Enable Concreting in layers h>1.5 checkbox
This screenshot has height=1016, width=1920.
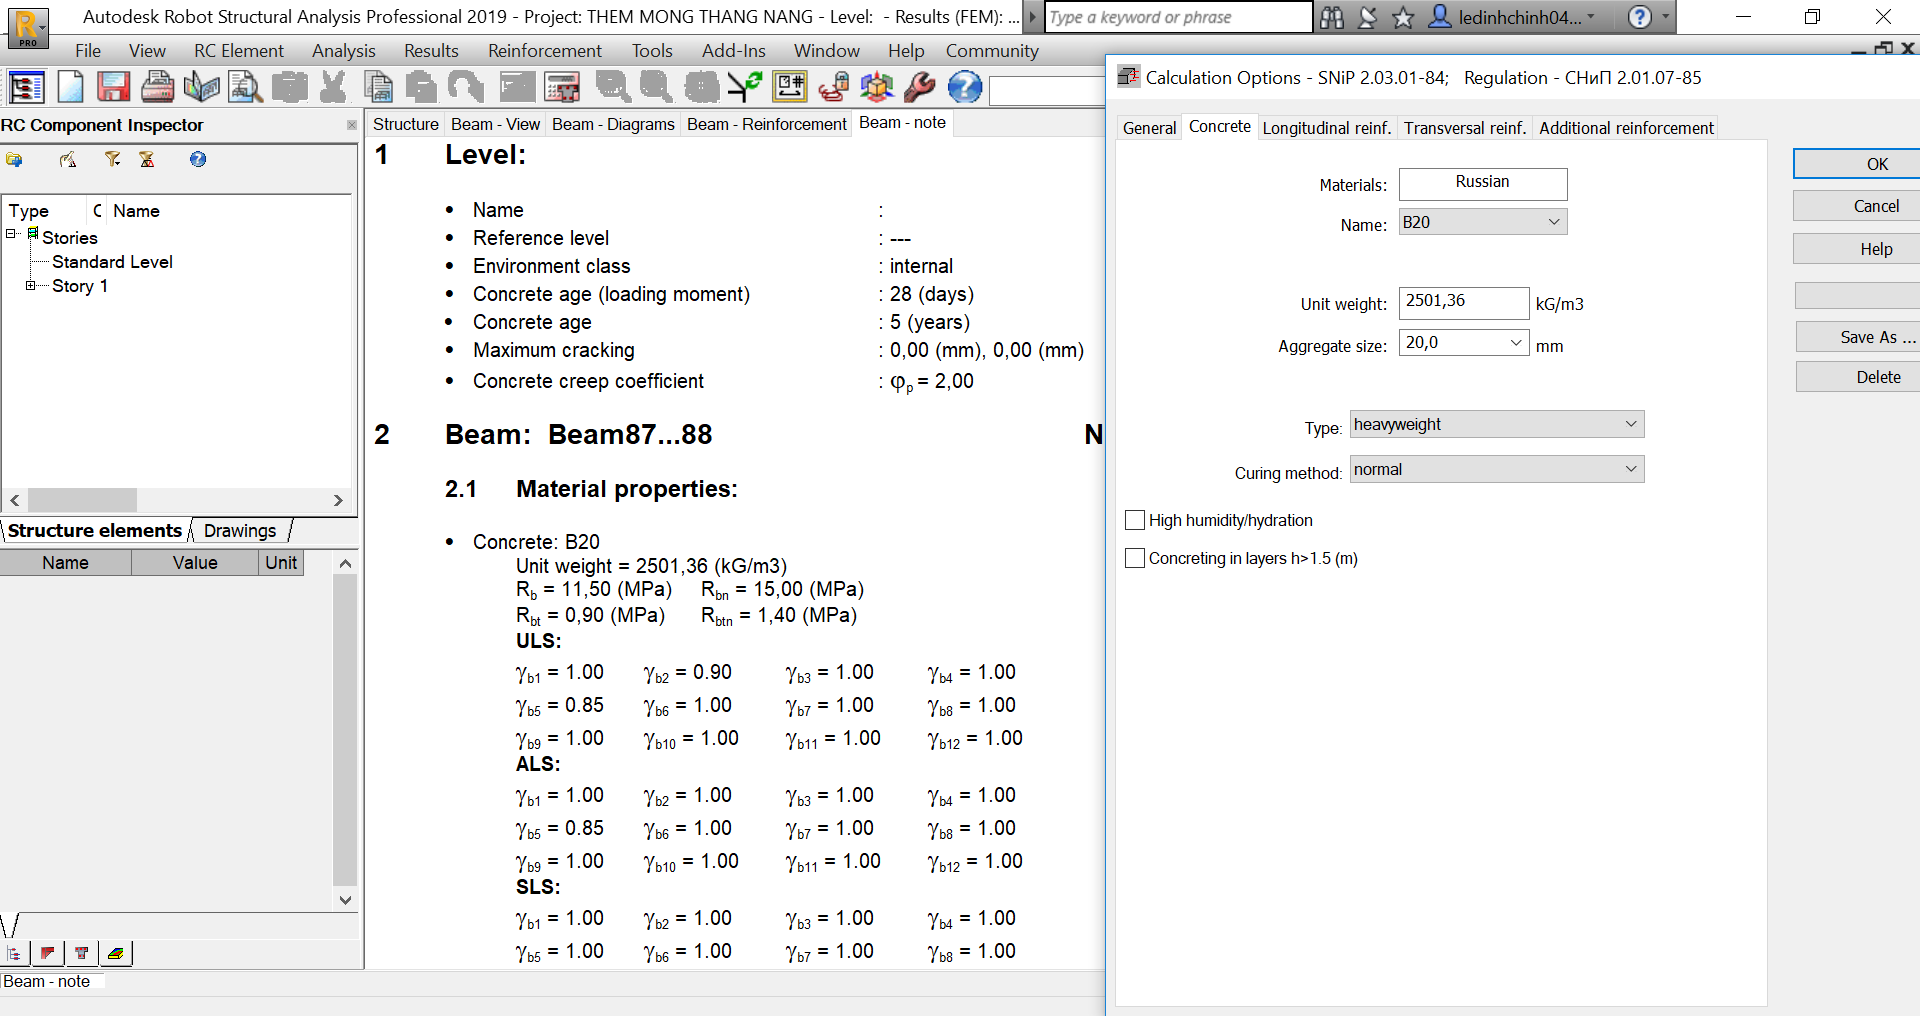(1134, 558)
